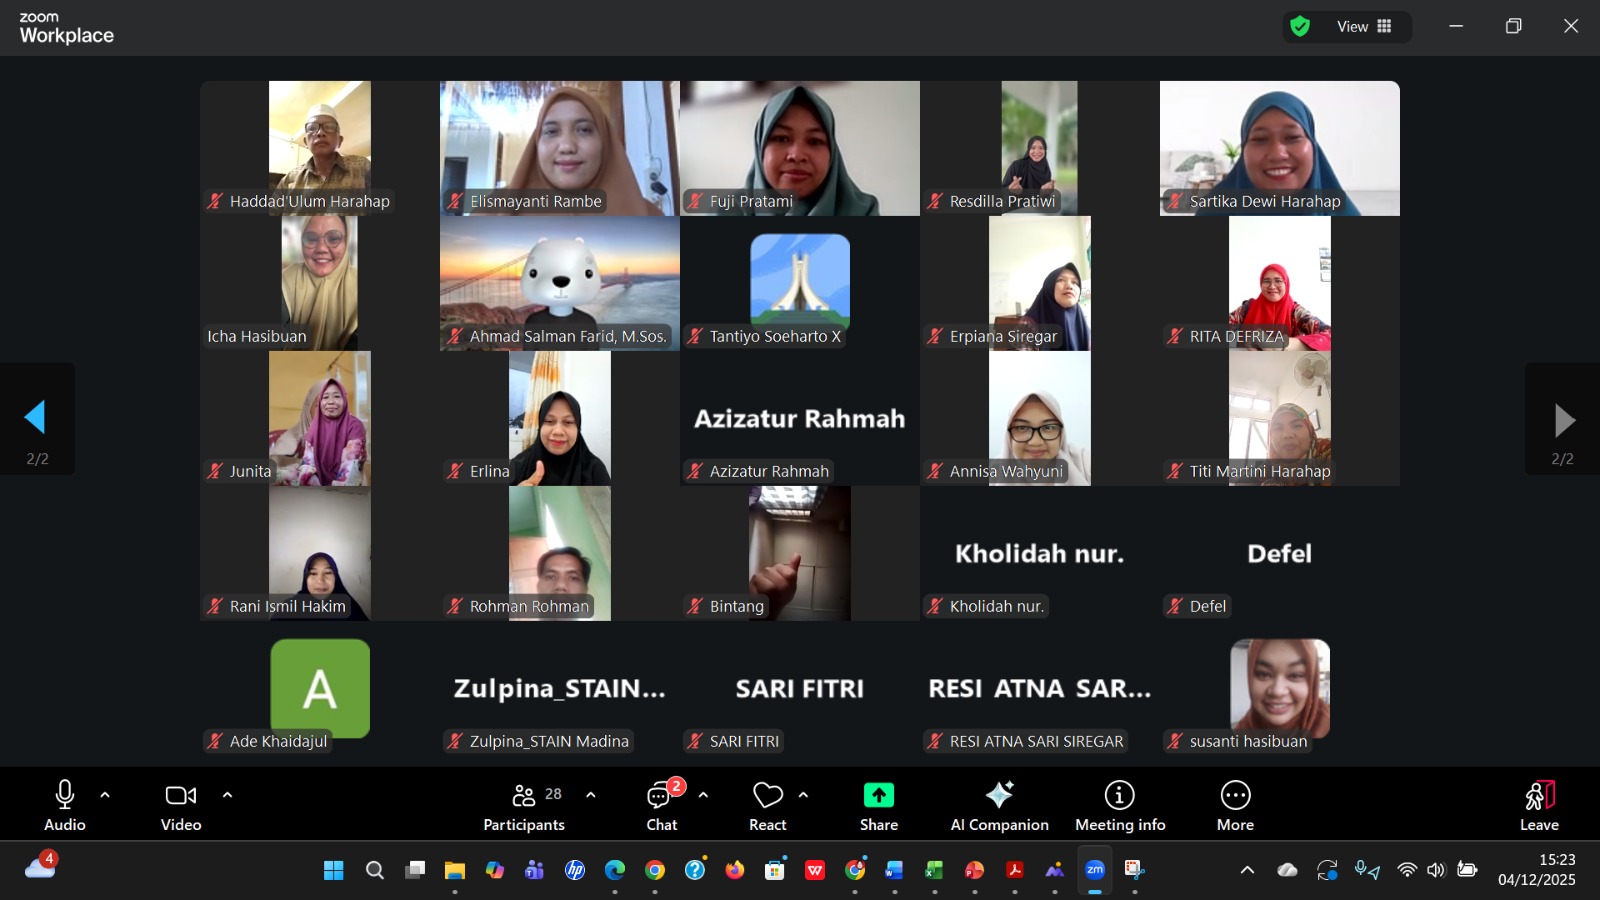Click the green encryption shield icon
Image resolution: width=1600 pixels, height=900 pixels.
1300,27
